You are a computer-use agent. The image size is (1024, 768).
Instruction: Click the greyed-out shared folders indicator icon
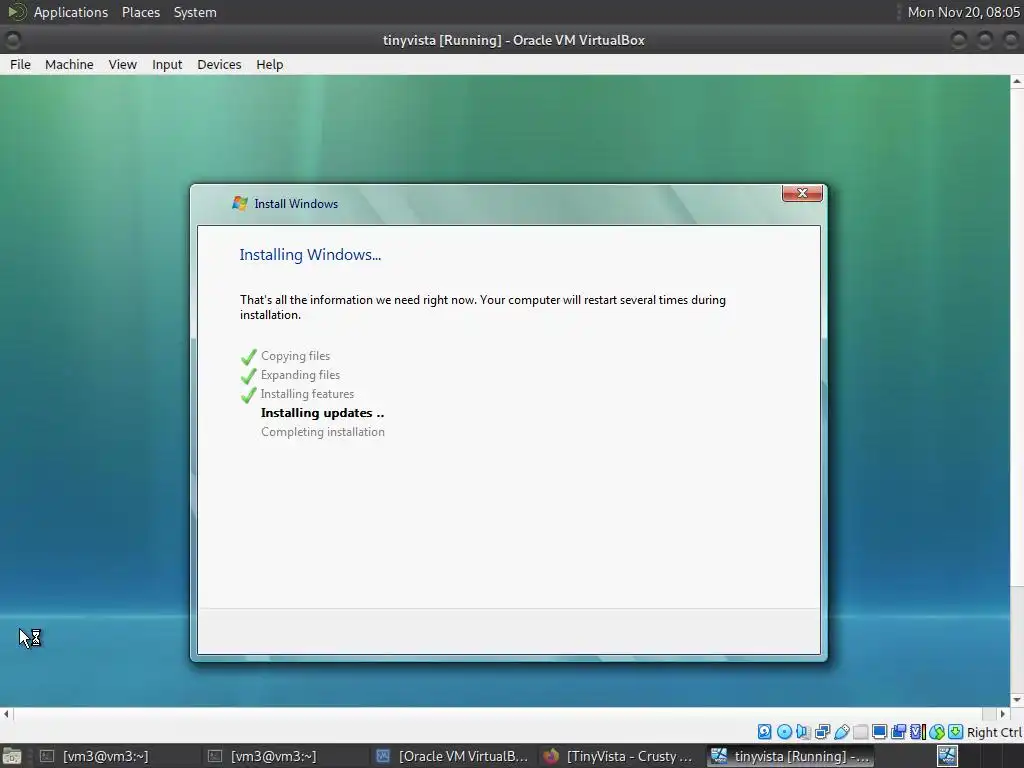pyautogui.click(x=861, y=732)
